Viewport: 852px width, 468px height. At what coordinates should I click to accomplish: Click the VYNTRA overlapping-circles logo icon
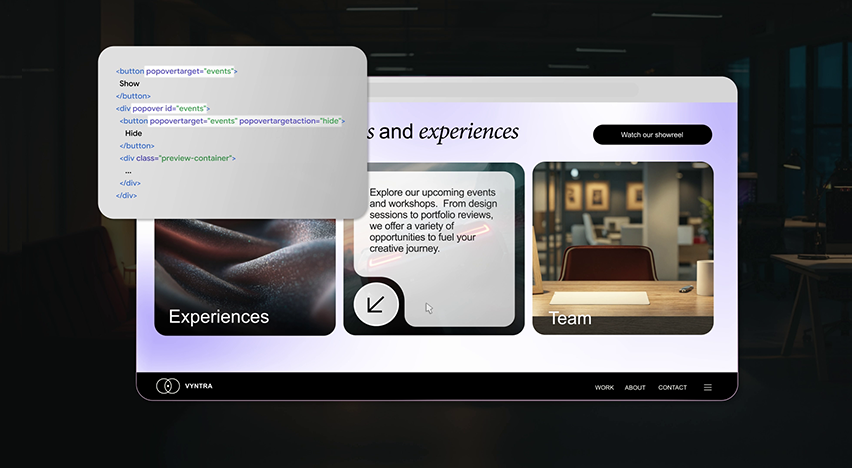tap(167, 386)
